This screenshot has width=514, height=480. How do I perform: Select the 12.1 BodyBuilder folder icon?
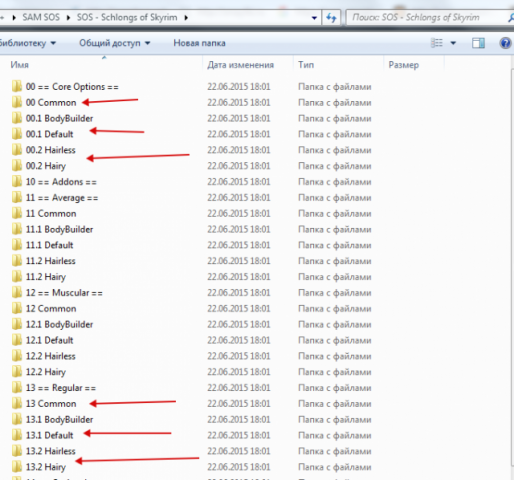(x=17, y=324)
